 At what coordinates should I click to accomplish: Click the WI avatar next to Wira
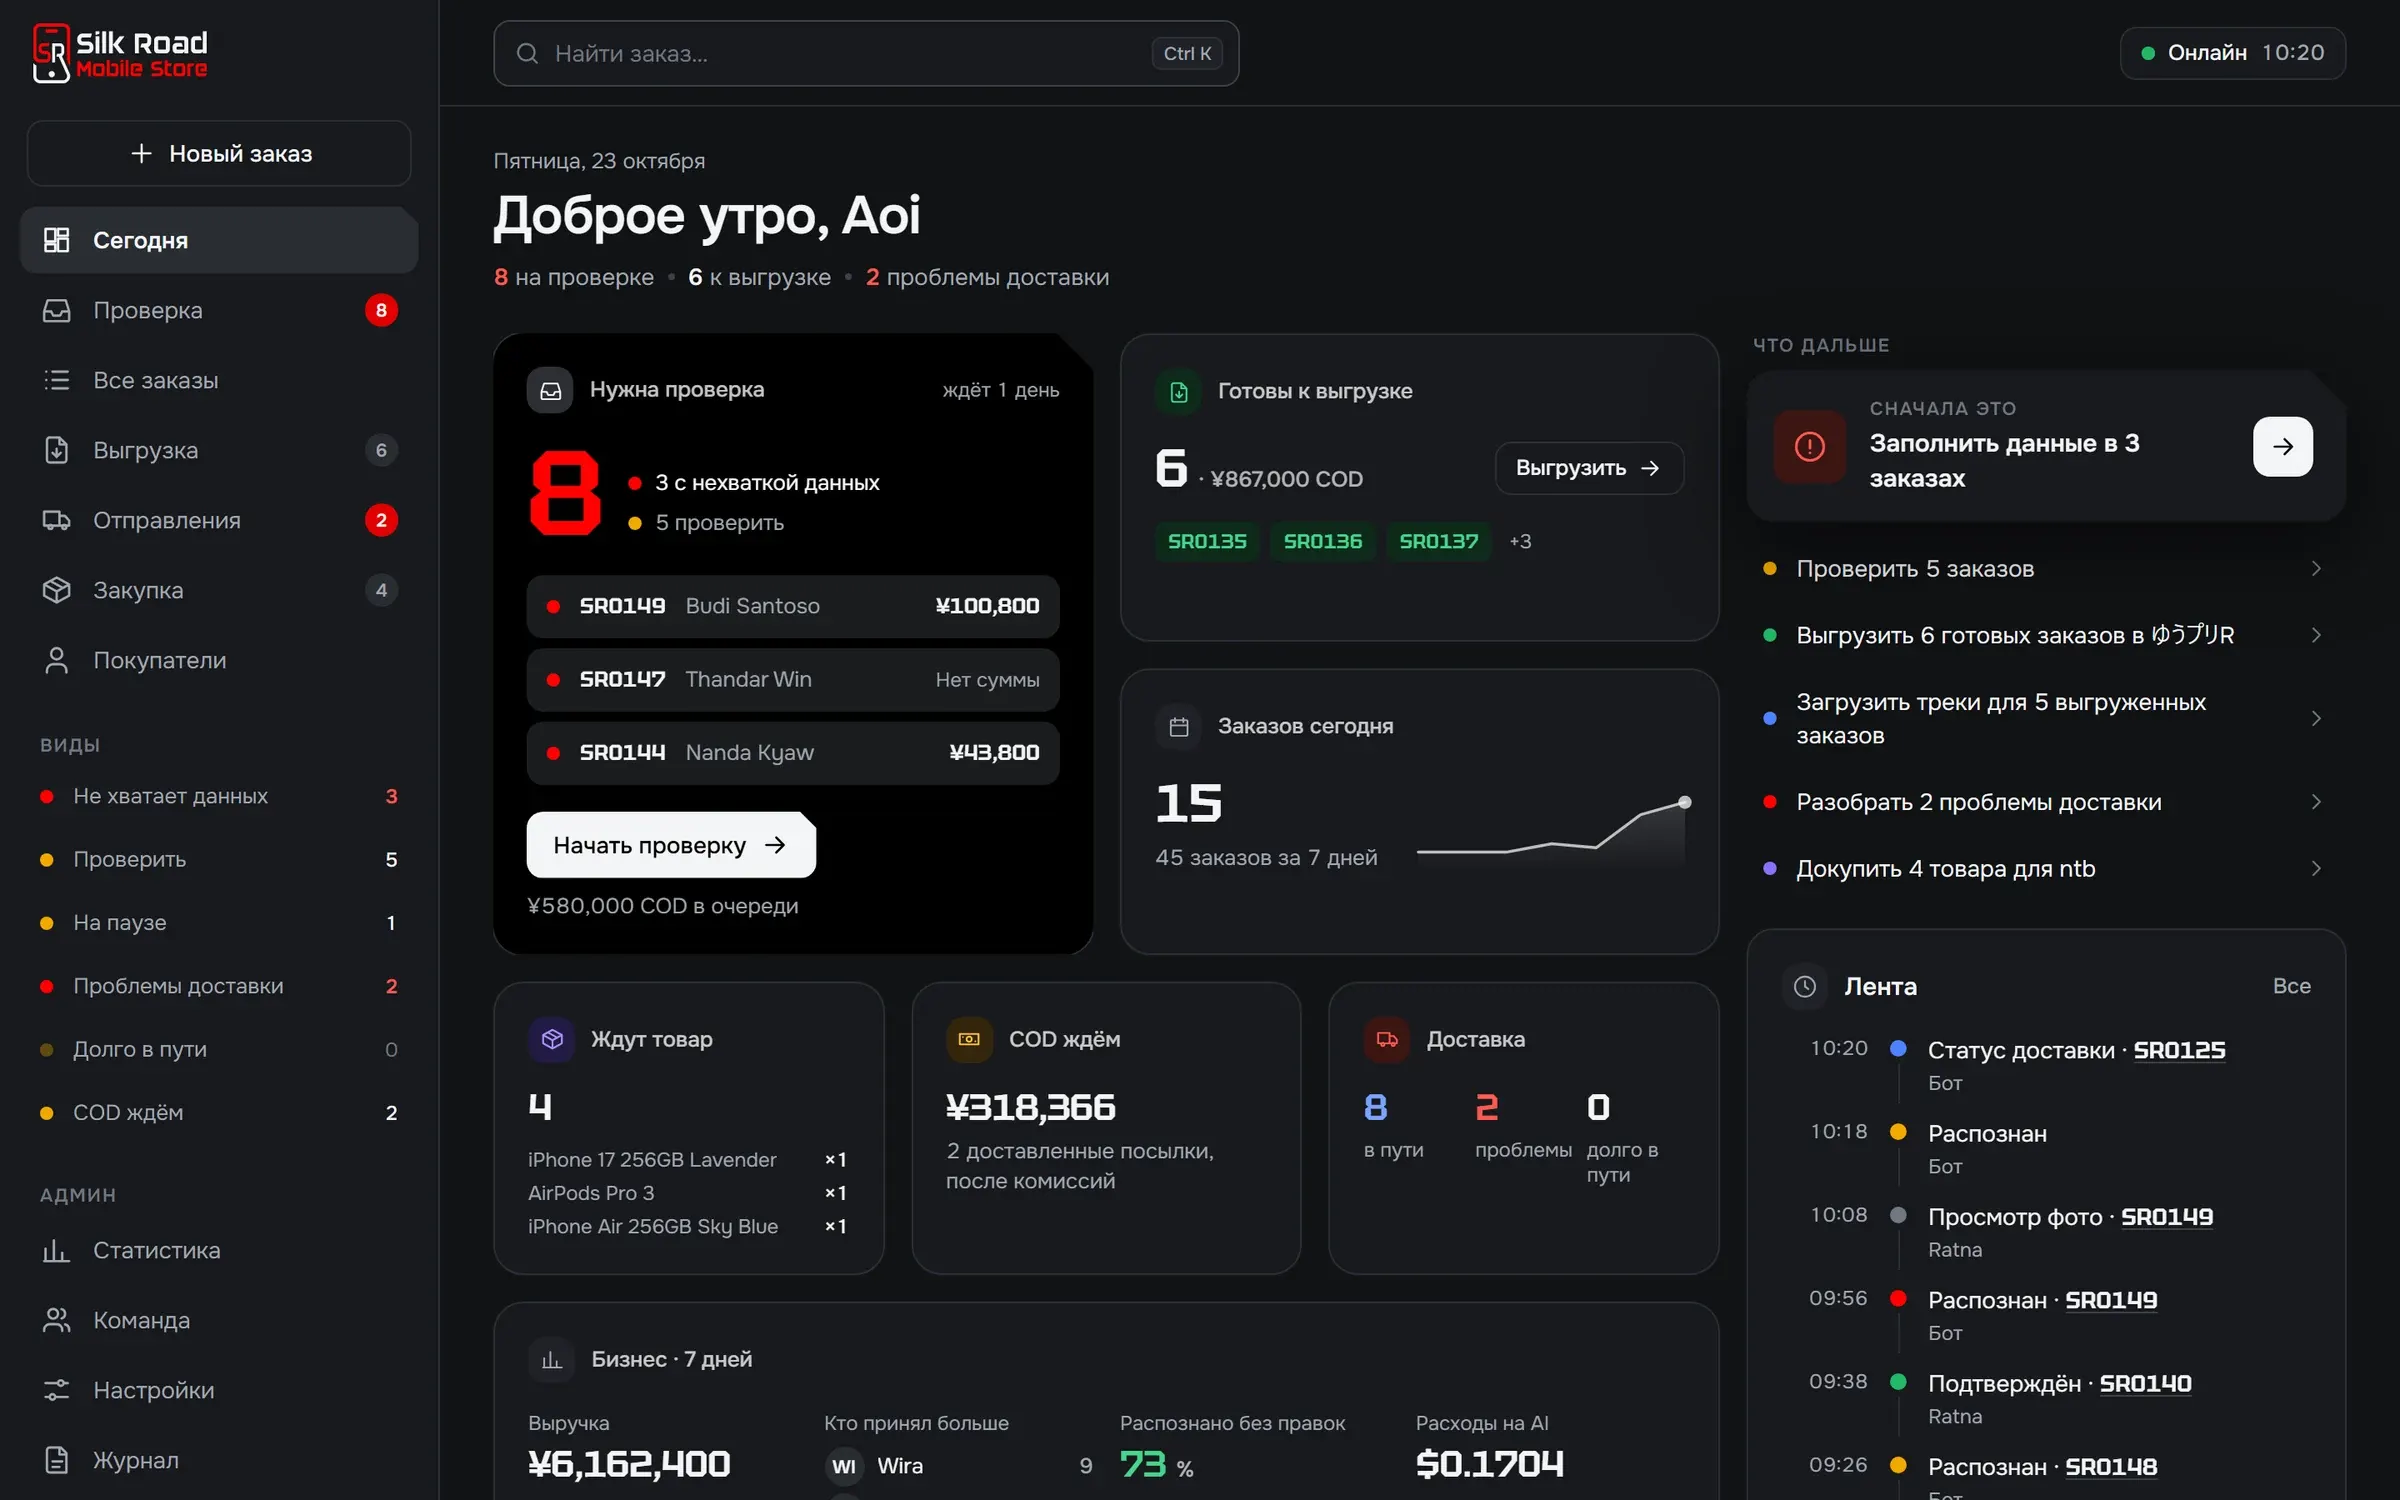pos(844,1466)
